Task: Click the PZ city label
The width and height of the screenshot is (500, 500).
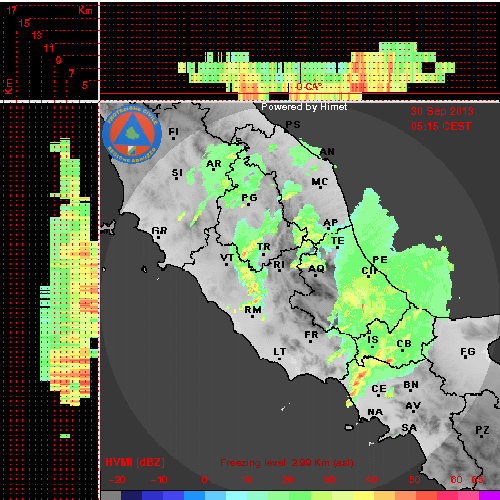Action: [482, 430]
